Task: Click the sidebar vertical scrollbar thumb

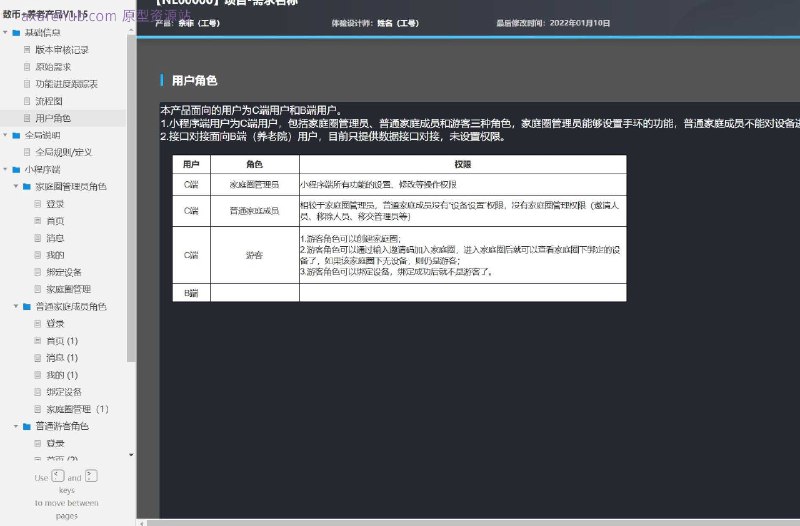Action: (131, 198)
